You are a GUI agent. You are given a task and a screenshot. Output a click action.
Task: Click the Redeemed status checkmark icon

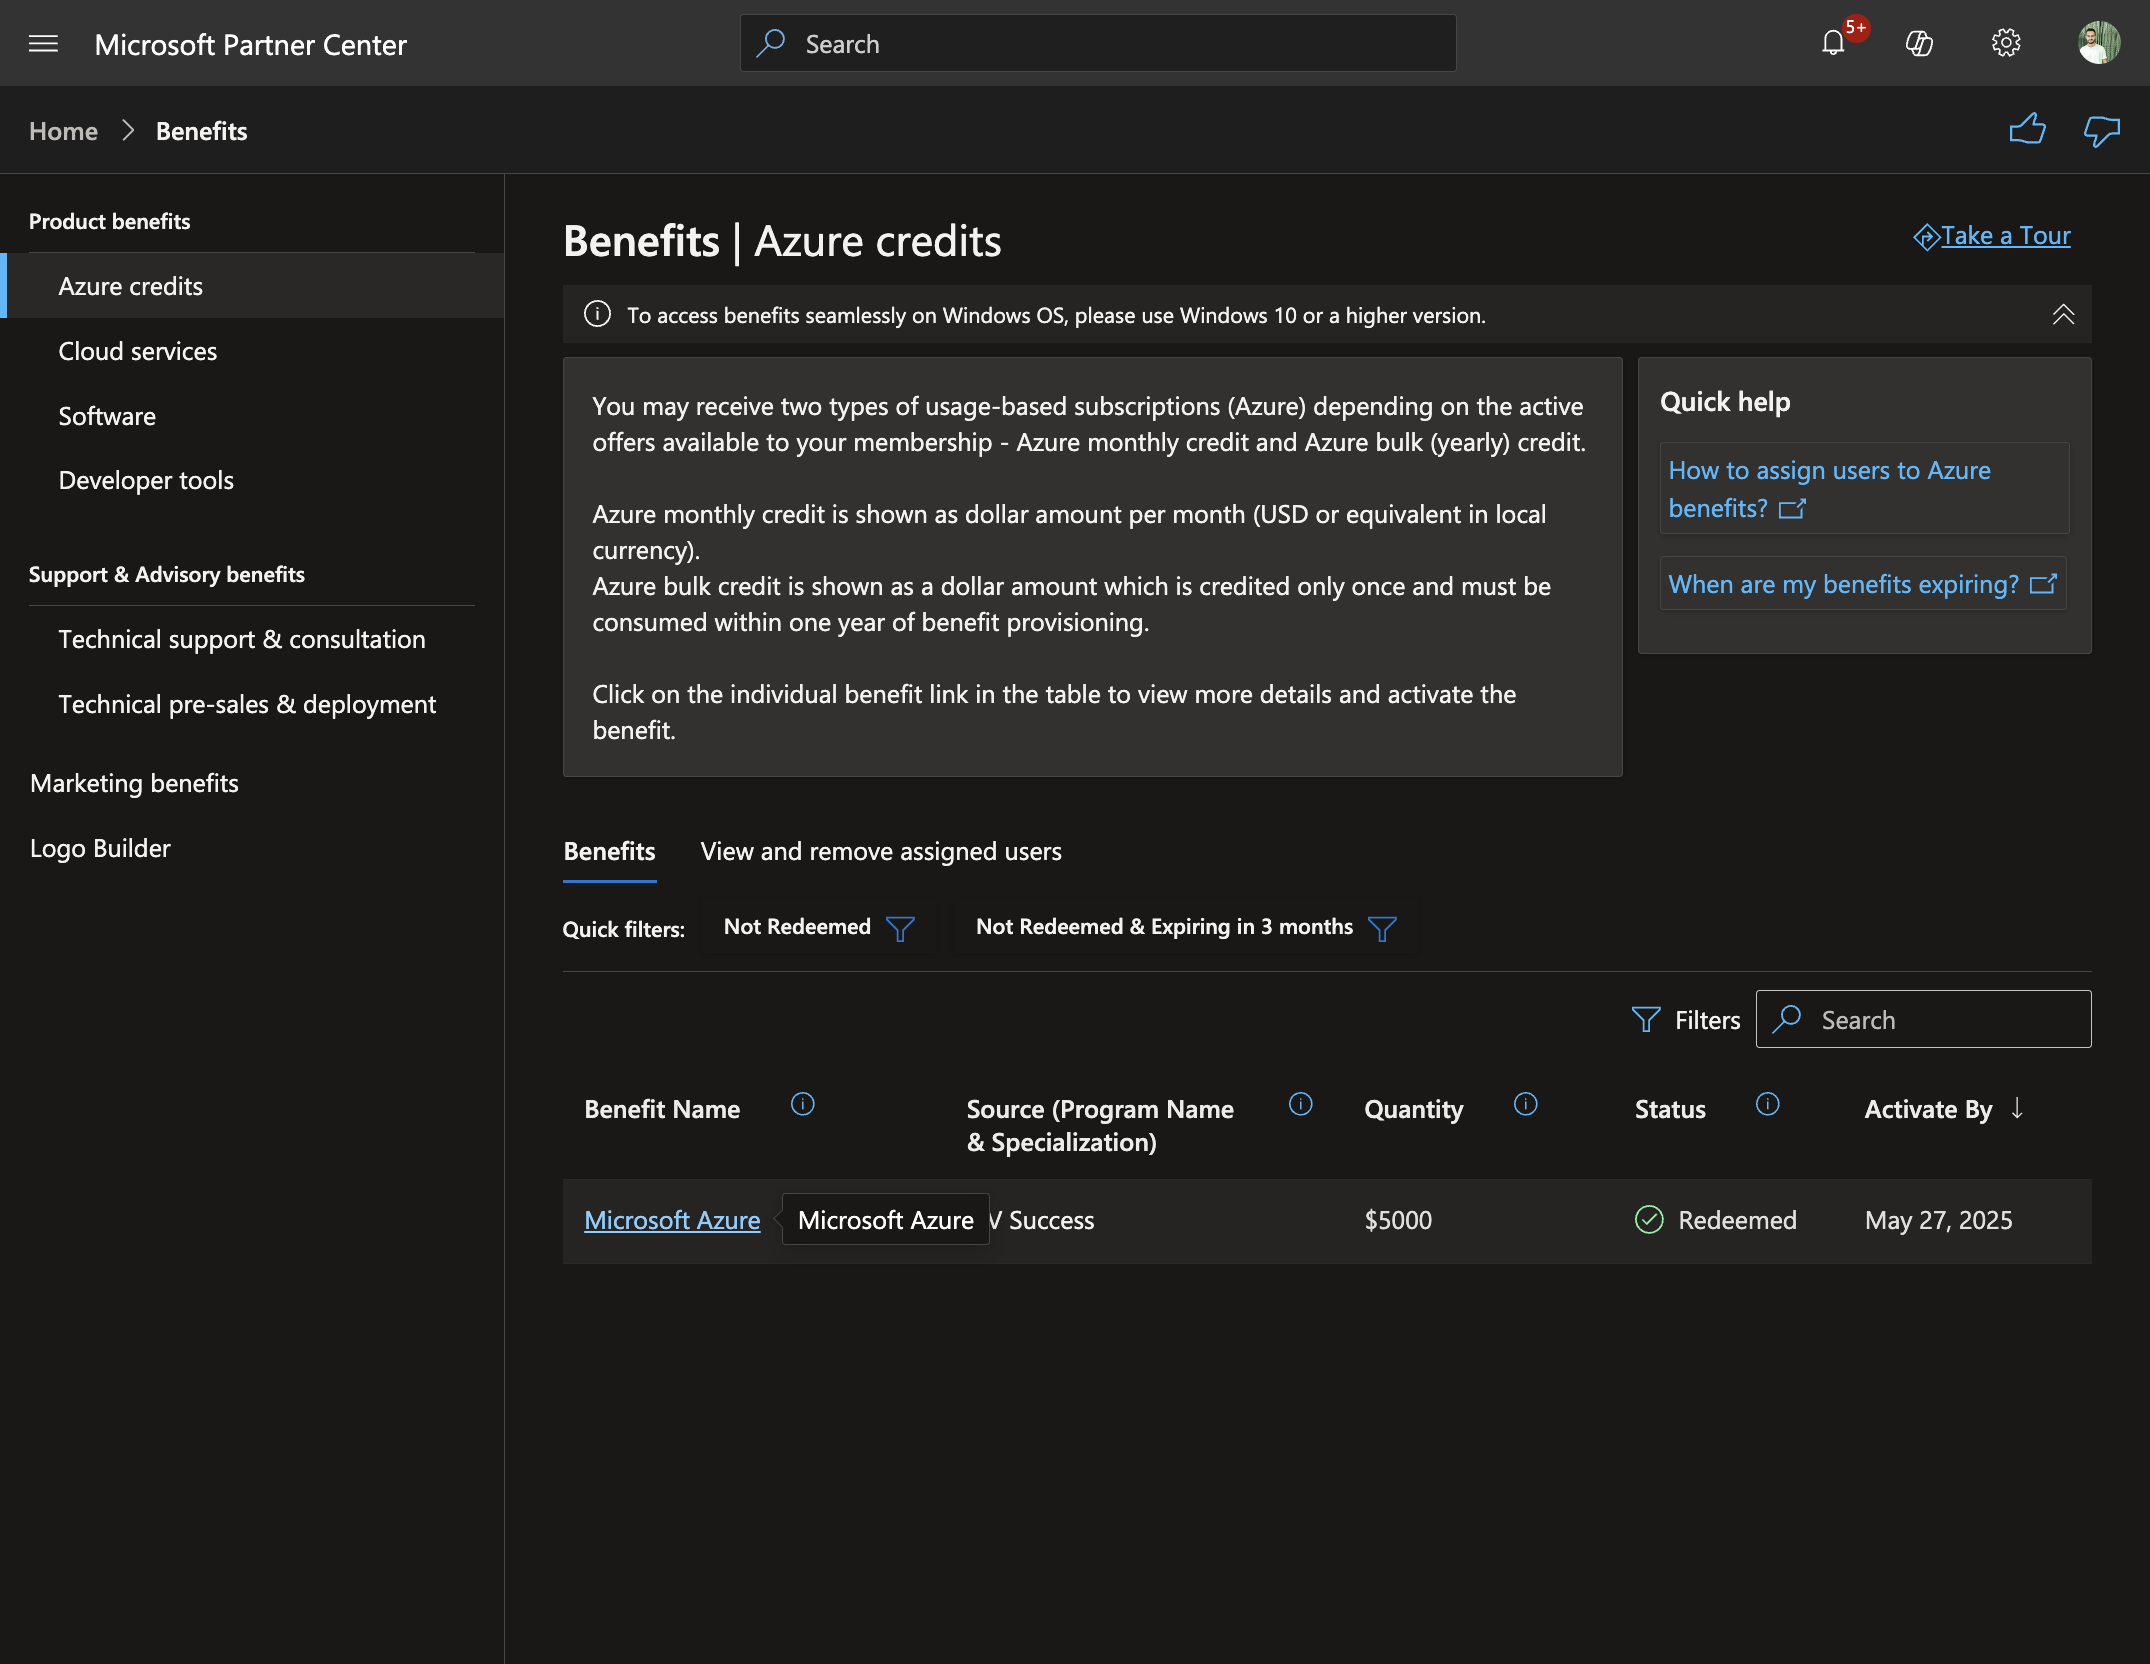pyautogui.click(x=1648, y=1219)
